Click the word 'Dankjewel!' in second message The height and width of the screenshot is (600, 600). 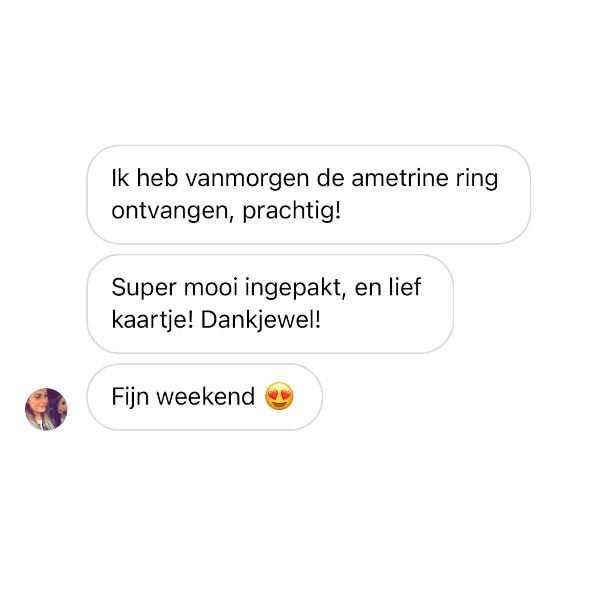tap(261, 320)
